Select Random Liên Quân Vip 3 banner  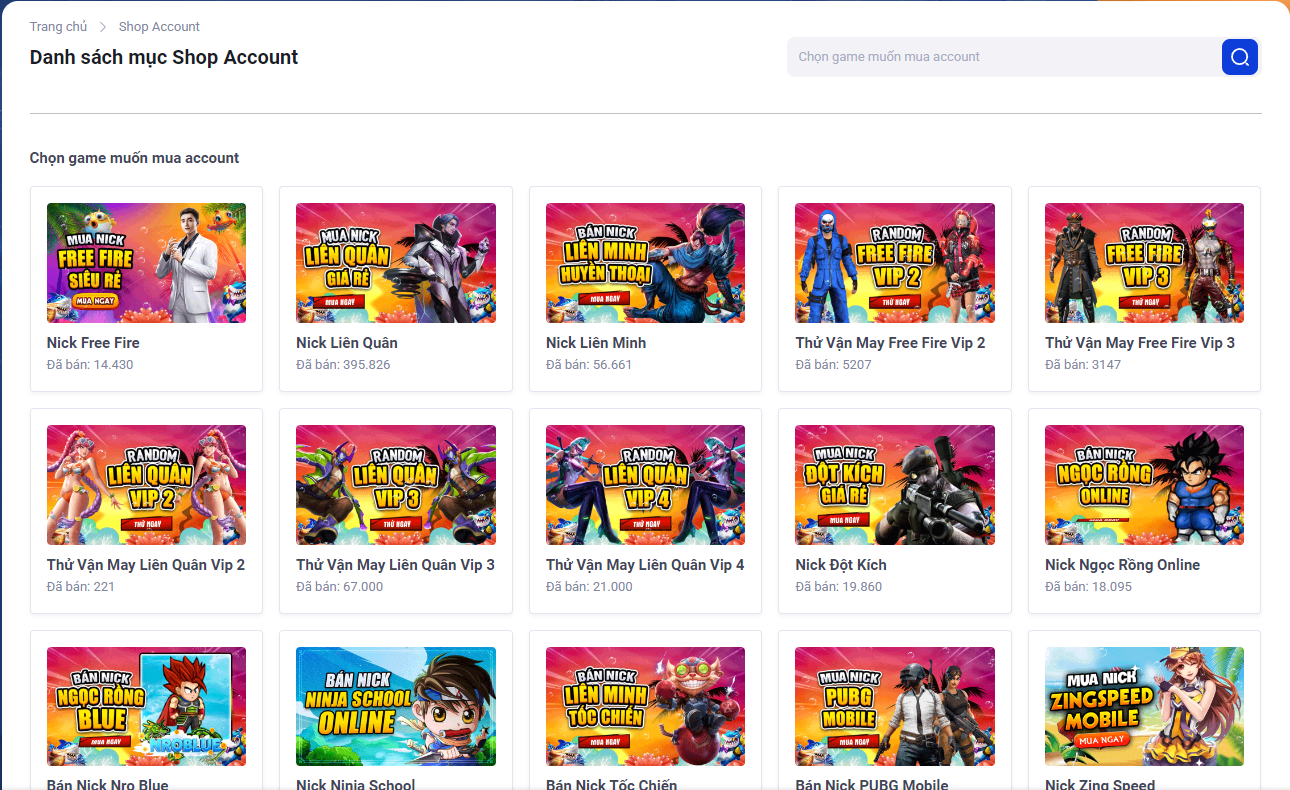coord(396,485)
